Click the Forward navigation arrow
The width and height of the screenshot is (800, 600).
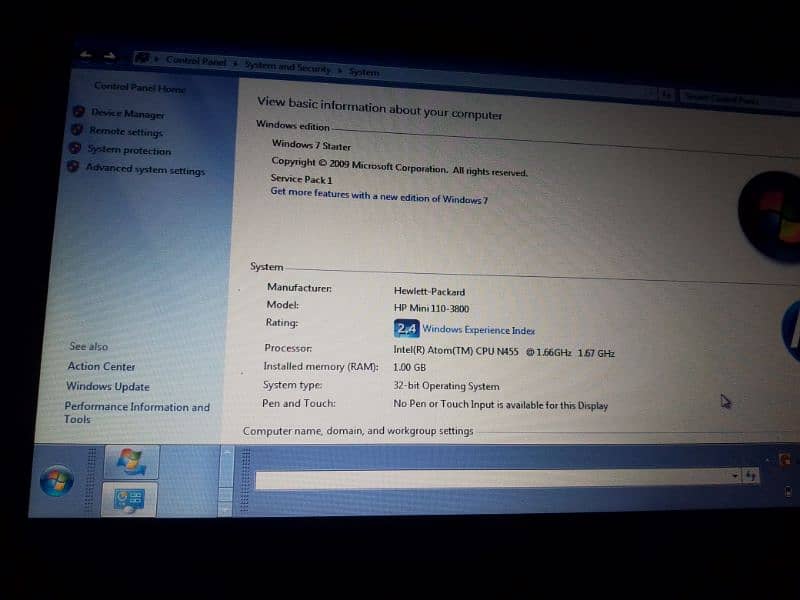pyautogui.click(x=110, y=56)
